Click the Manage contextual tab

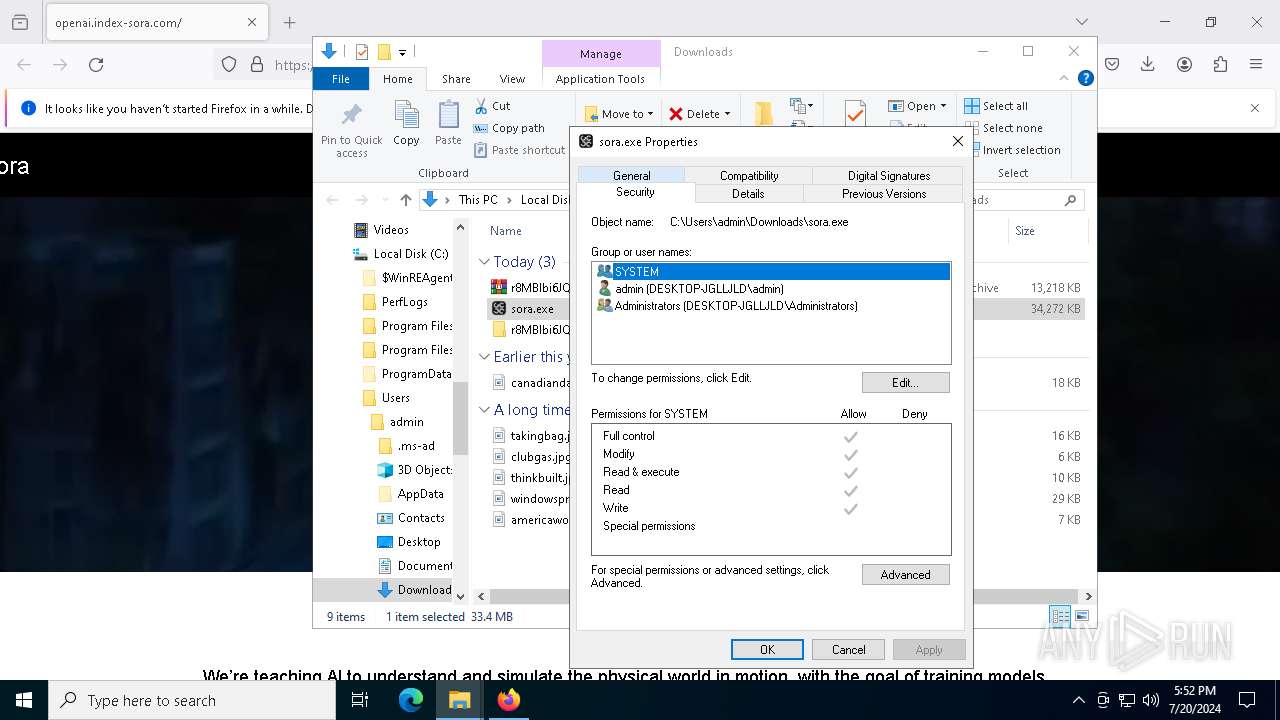click(x=601, y=54)
